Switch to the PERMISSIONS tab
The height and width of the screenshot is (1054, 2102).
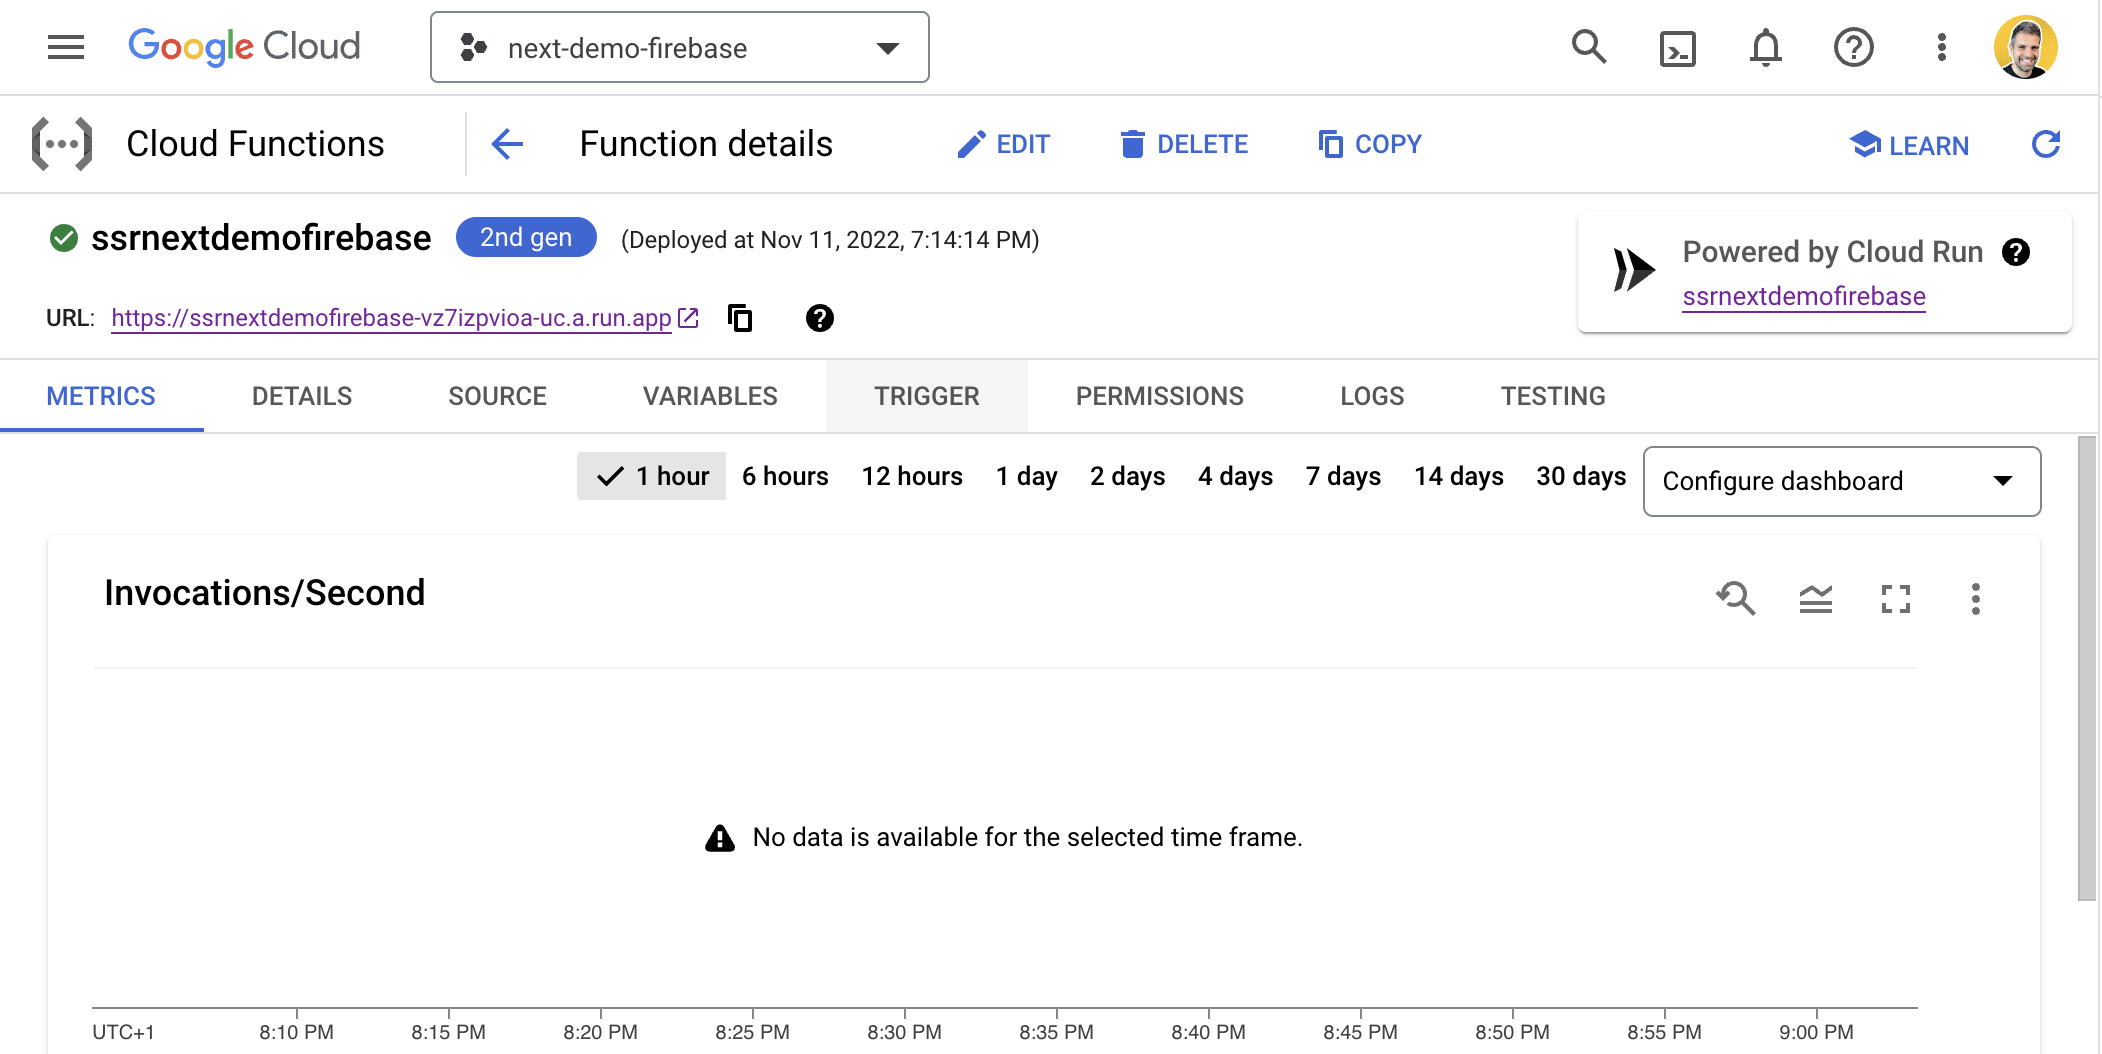(x=1160, y=396)
